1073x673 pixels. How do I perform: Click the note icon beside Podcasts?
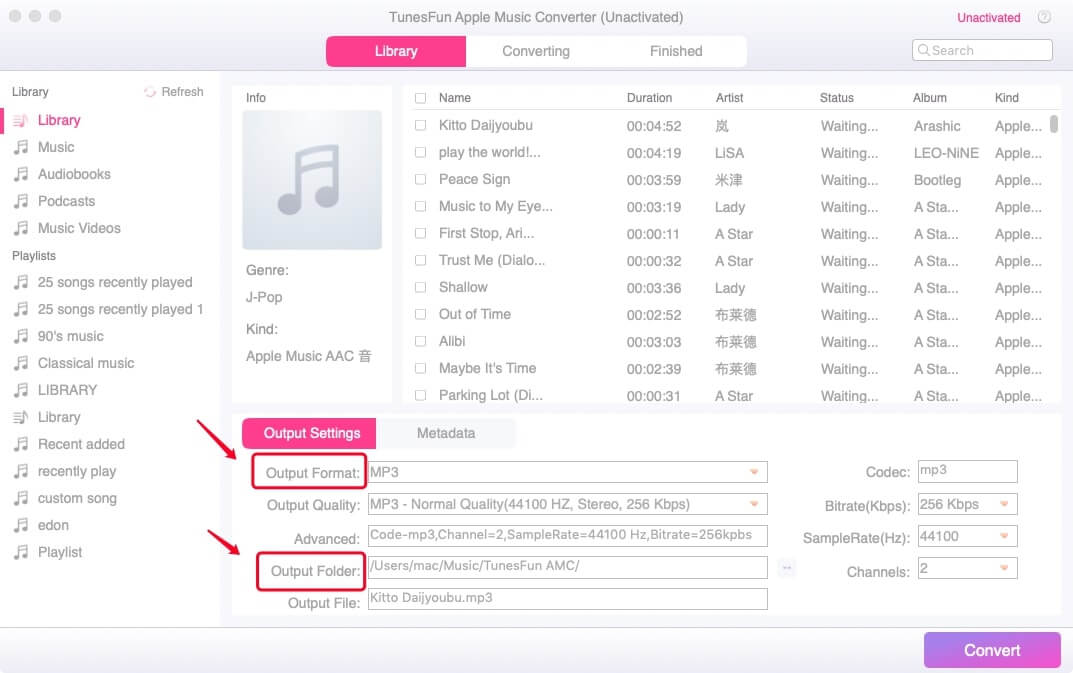pos(21,201)
